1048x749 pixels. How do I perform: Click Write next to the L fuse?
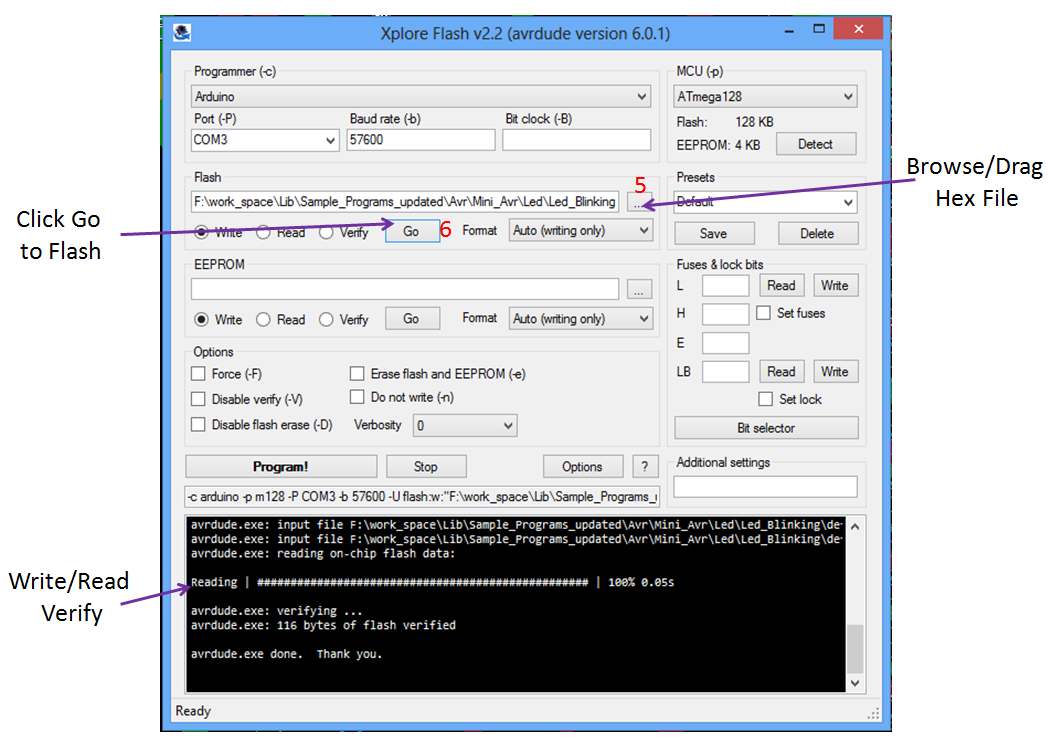coord(835,285)
